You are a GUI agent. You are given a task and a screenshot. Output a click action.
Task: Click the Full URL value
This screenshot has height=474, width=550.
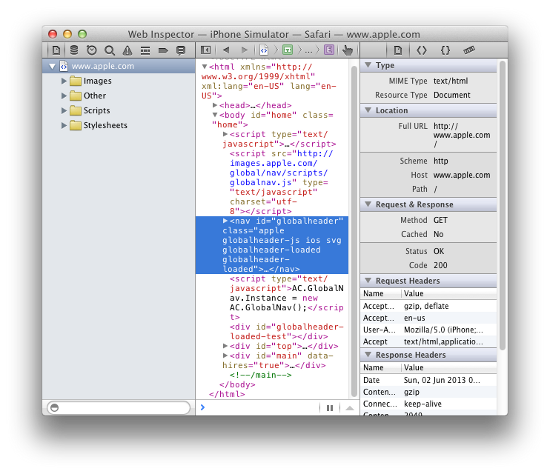click(462, 135)
